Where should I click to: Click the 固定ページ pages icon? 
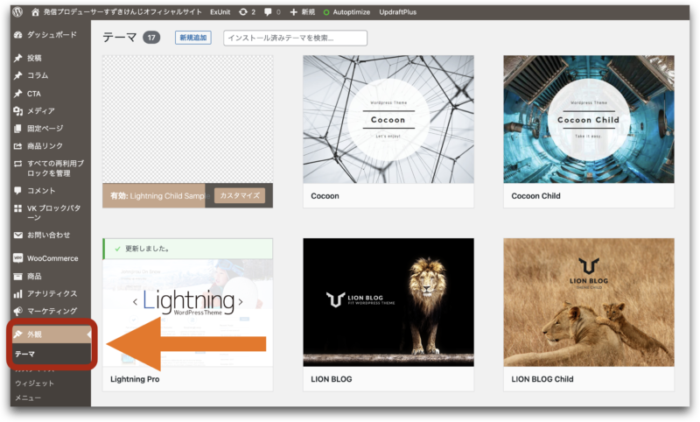(x=18, y=129)
